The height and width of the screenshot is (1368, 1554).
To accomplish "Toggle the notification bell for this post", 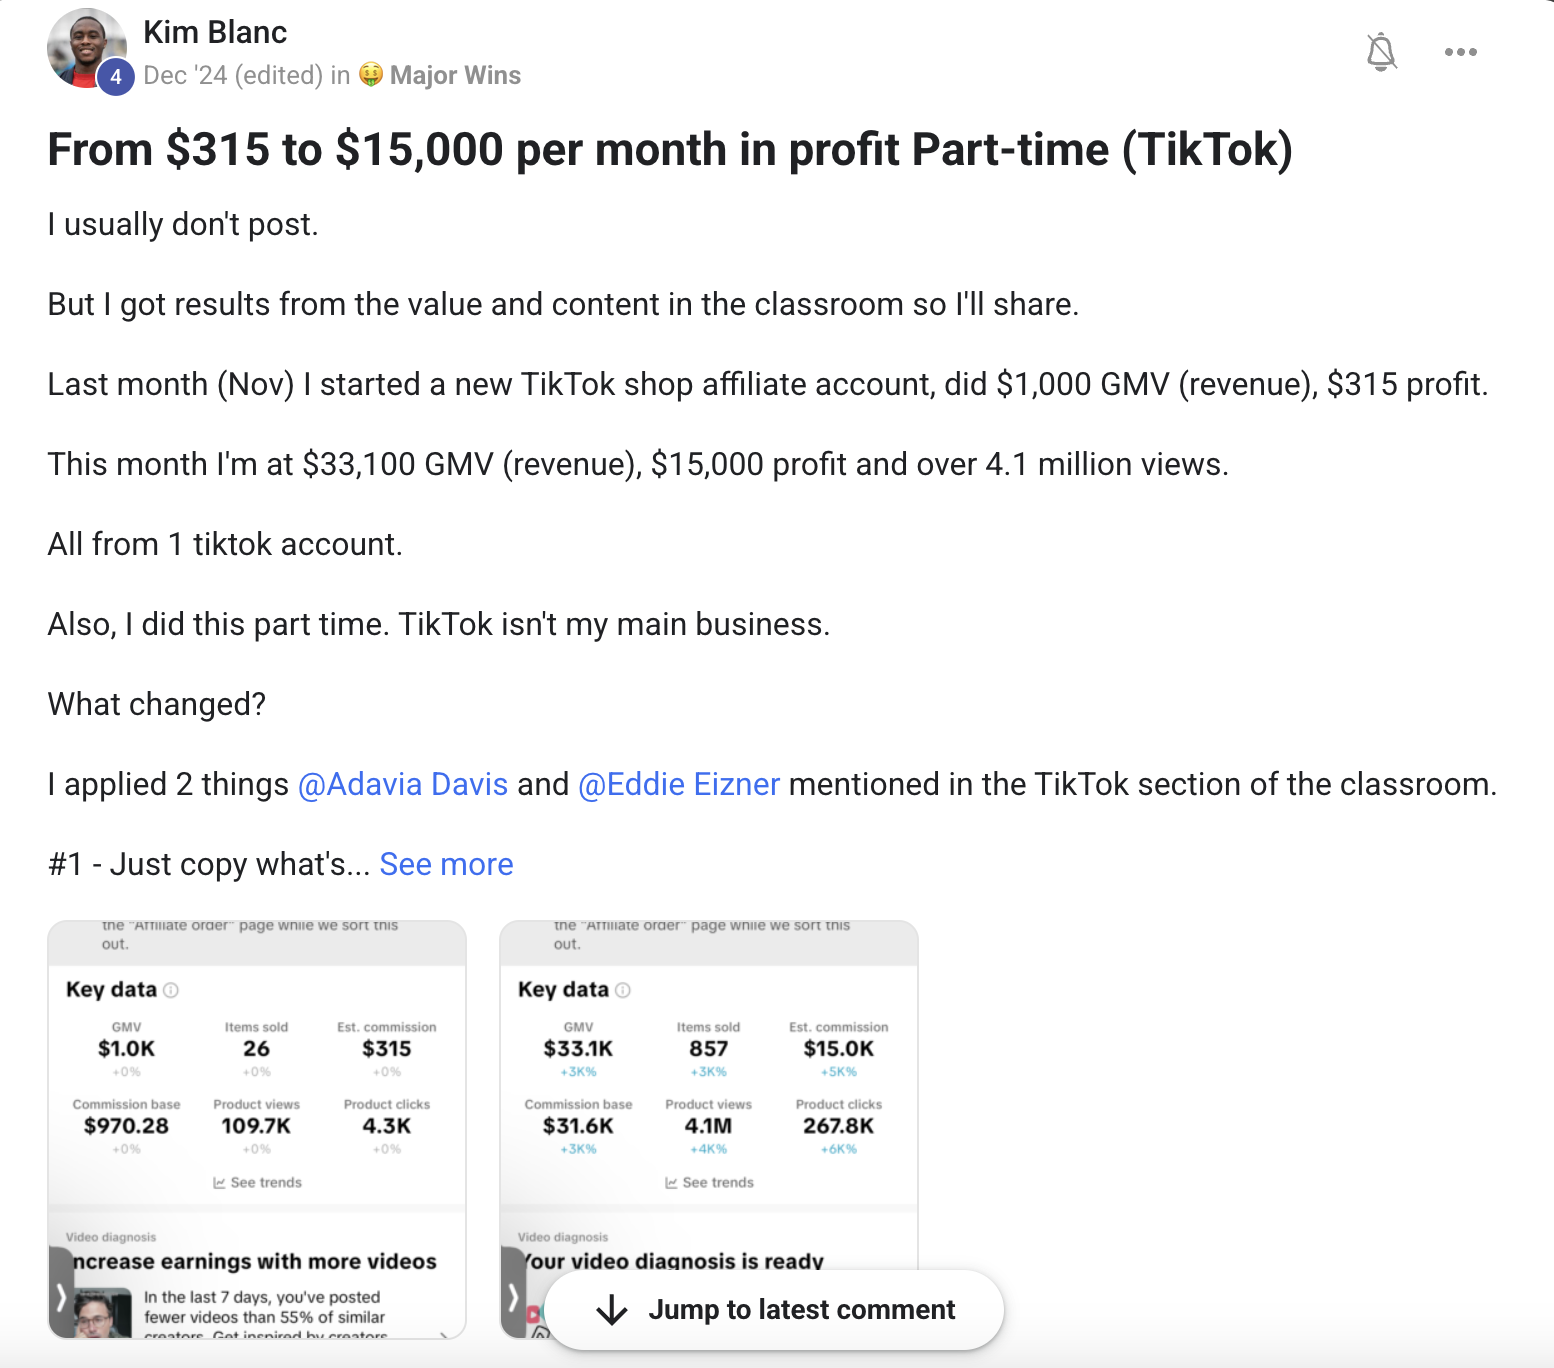I will coord(1381,51).
